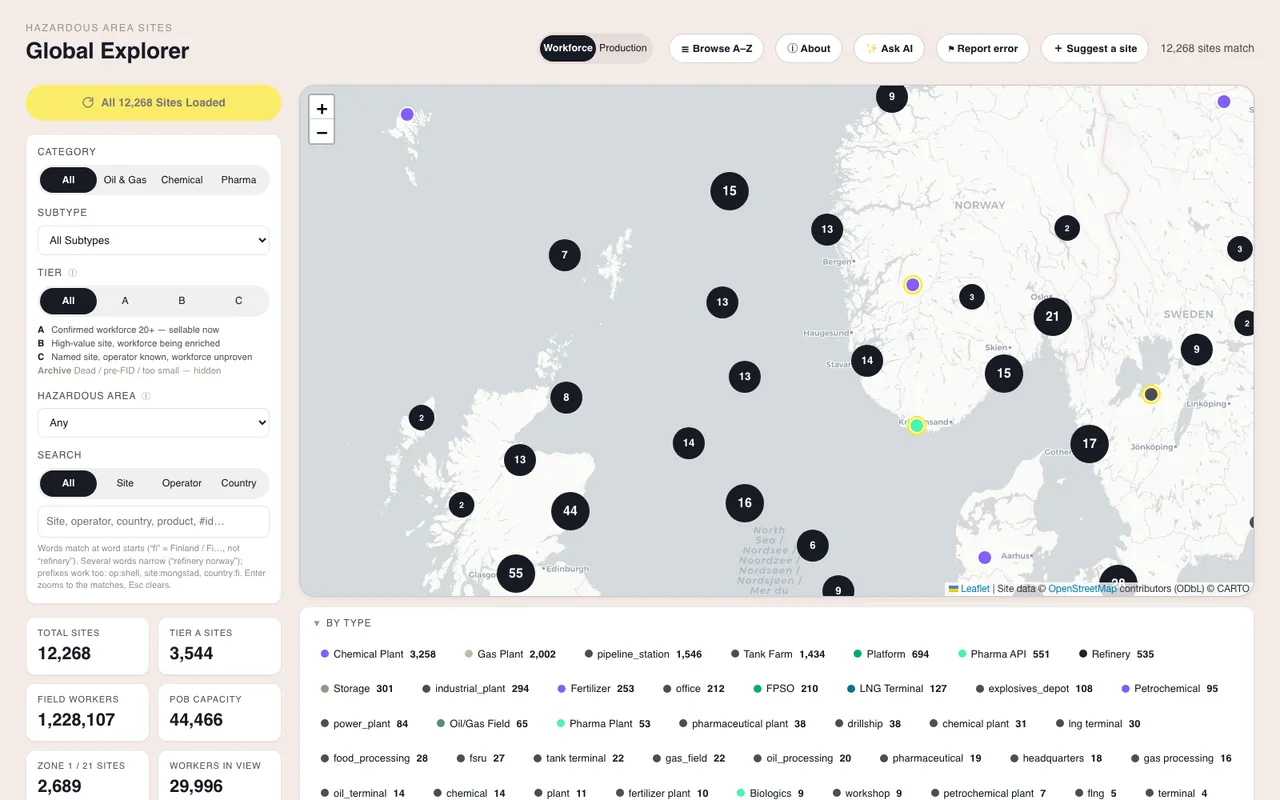Open the cluster marker showing 7 sites
1280x800 pixels.
point(565,255)
